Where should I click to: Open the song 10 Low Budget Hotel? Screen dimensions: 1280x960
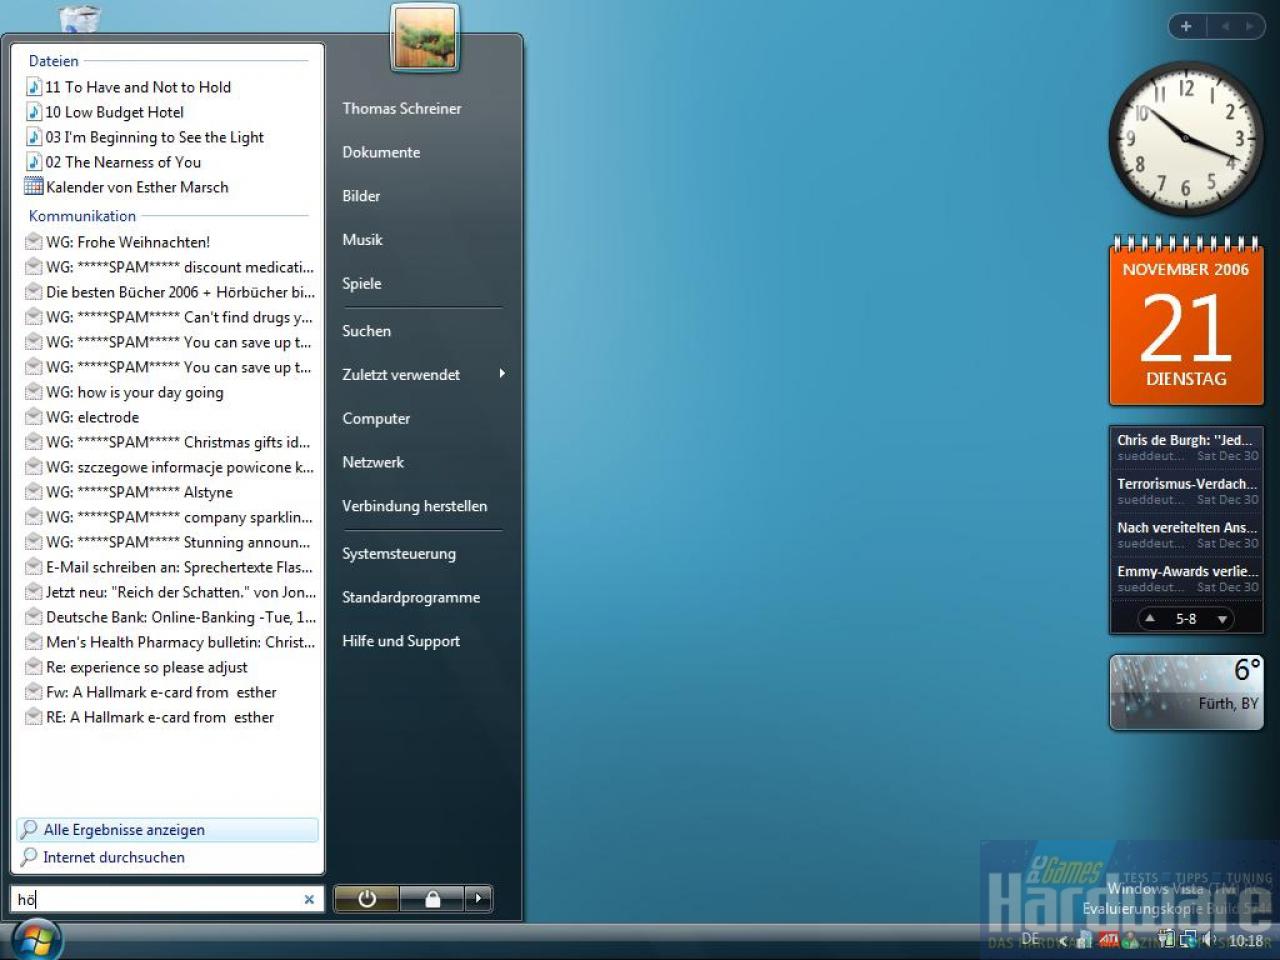(x=114, y=112)
